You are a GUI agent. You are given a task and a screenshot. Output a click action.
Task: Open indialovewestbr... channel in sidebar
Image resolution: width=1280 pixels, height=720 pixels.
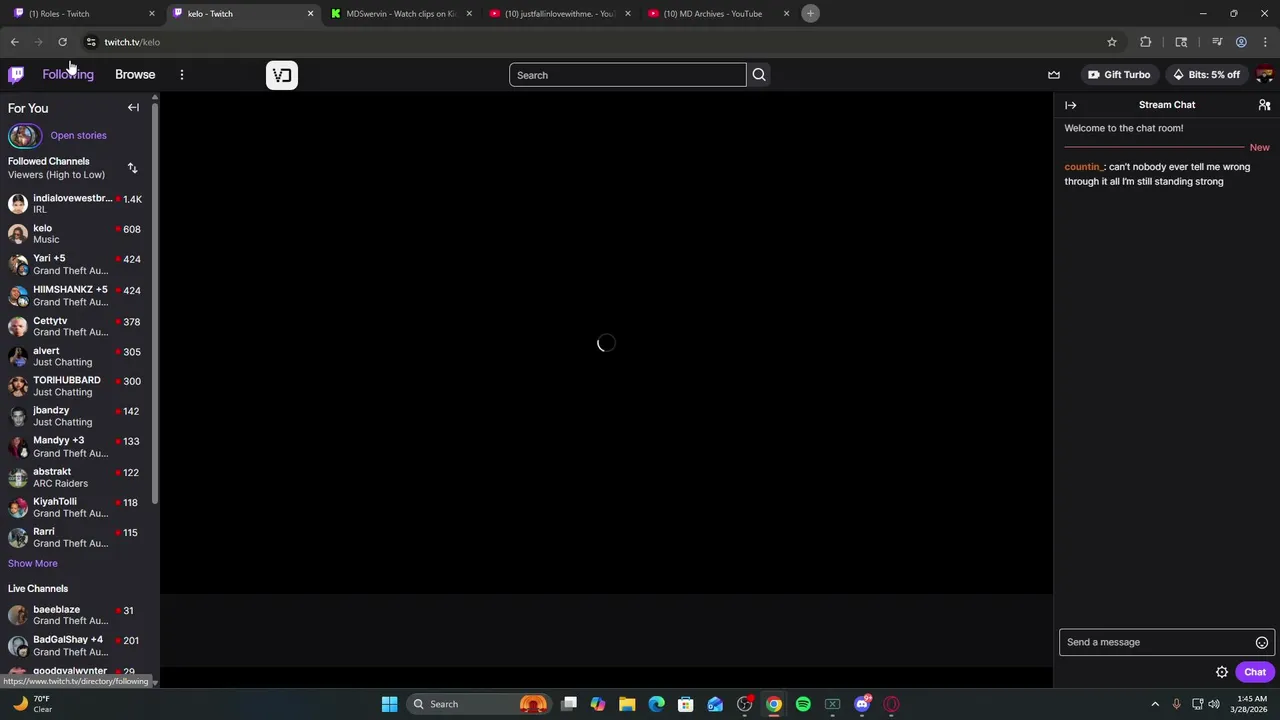pyautogui.click(x=76, y=203)
